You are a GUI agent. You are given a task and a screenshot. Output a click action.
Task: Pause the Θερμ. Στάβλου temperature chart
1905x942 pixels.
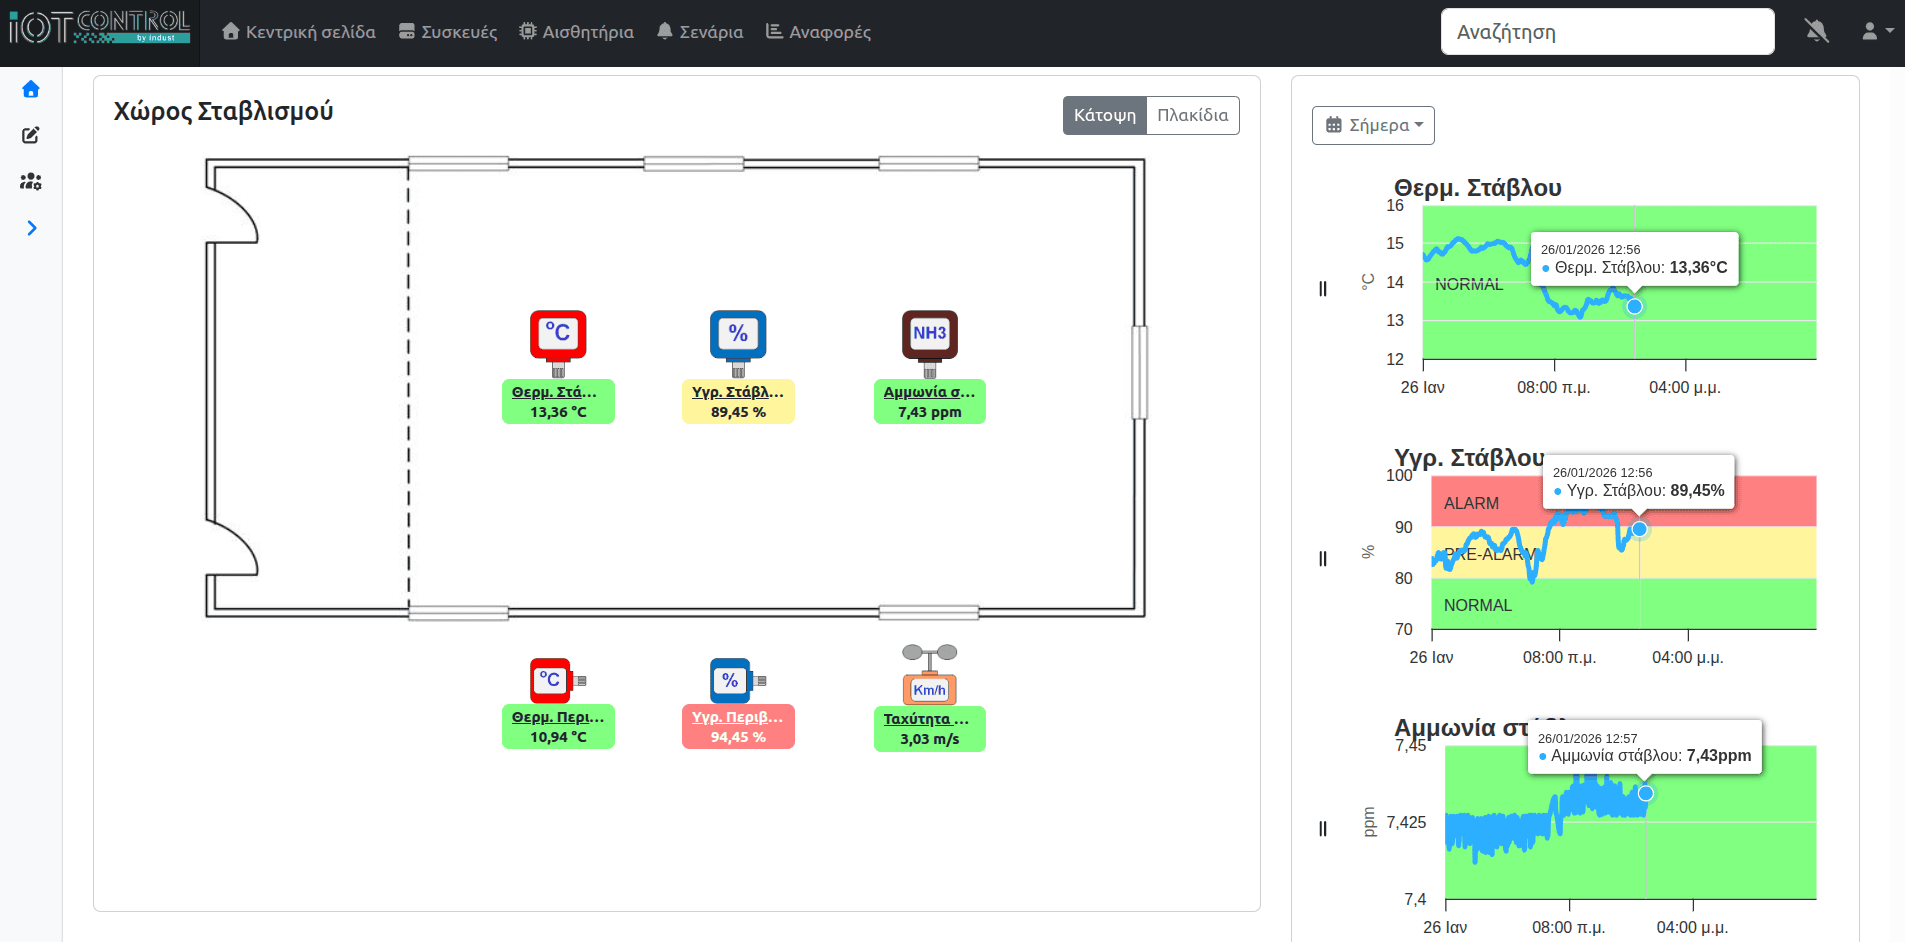click(x=1323, y=289)
